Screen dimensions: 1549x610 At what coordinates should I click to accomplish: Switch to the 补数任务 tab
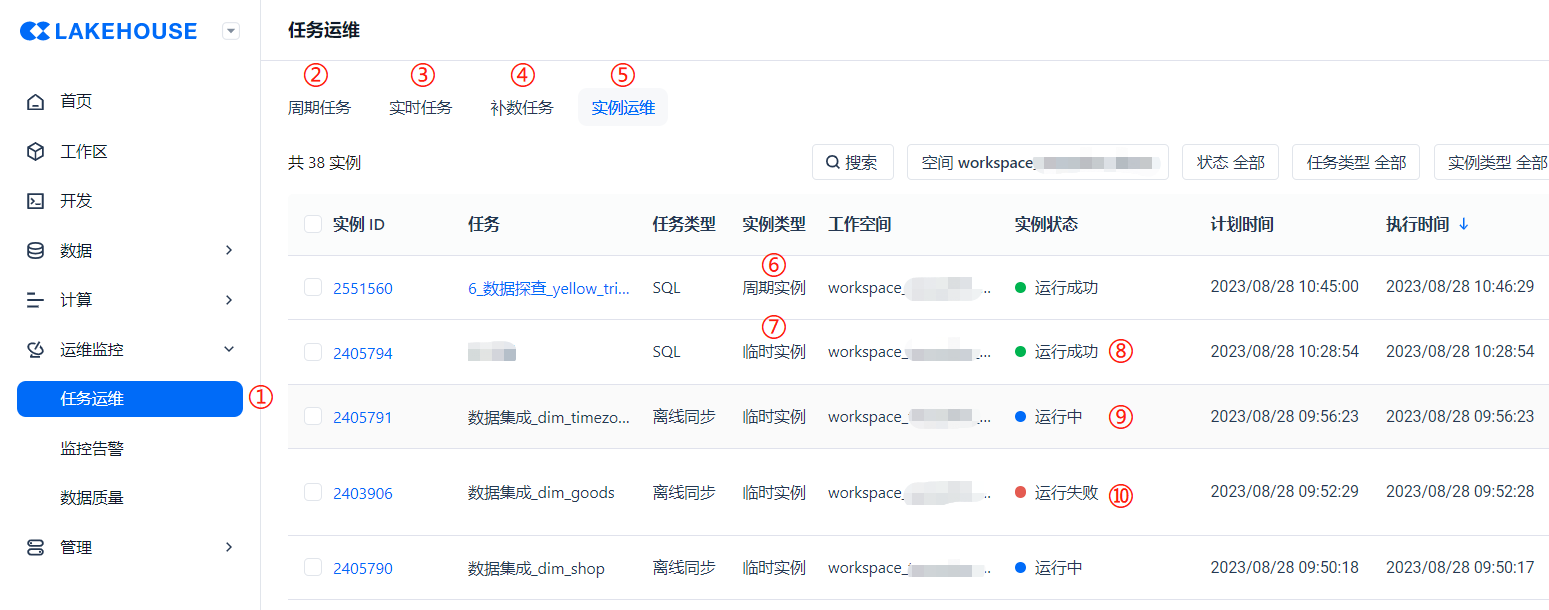521,108
